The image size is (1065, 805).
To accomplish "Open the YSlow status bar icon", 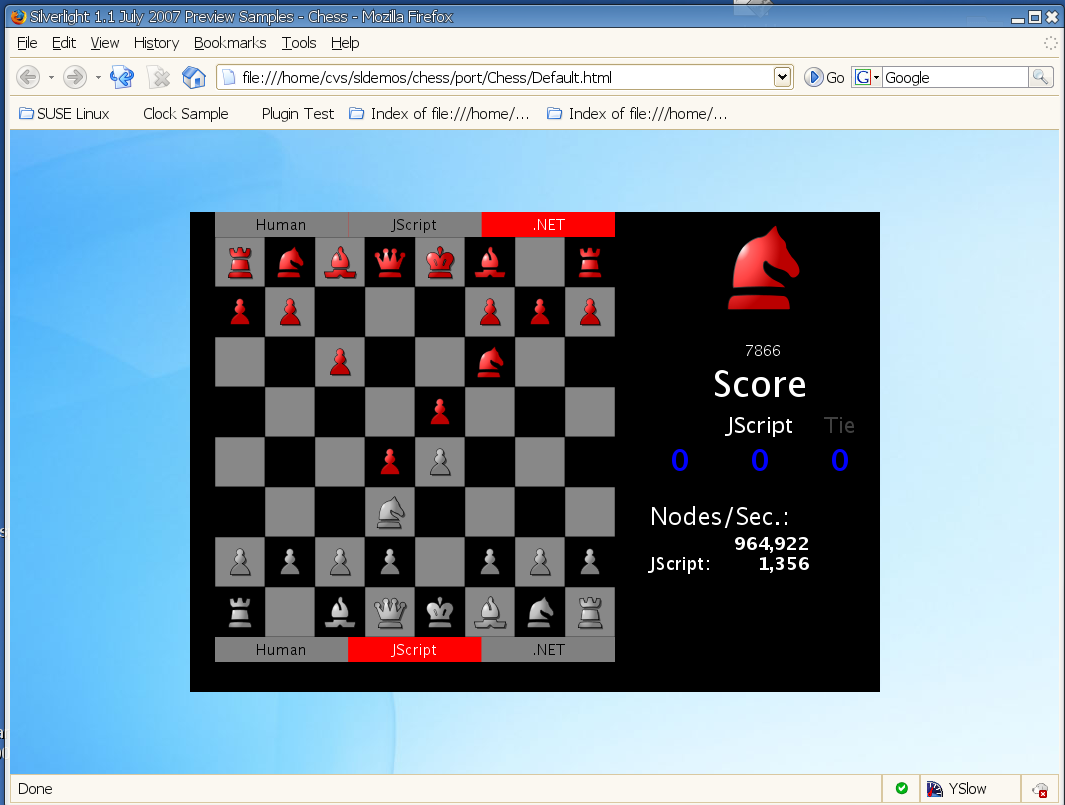I will pos(935,788).
